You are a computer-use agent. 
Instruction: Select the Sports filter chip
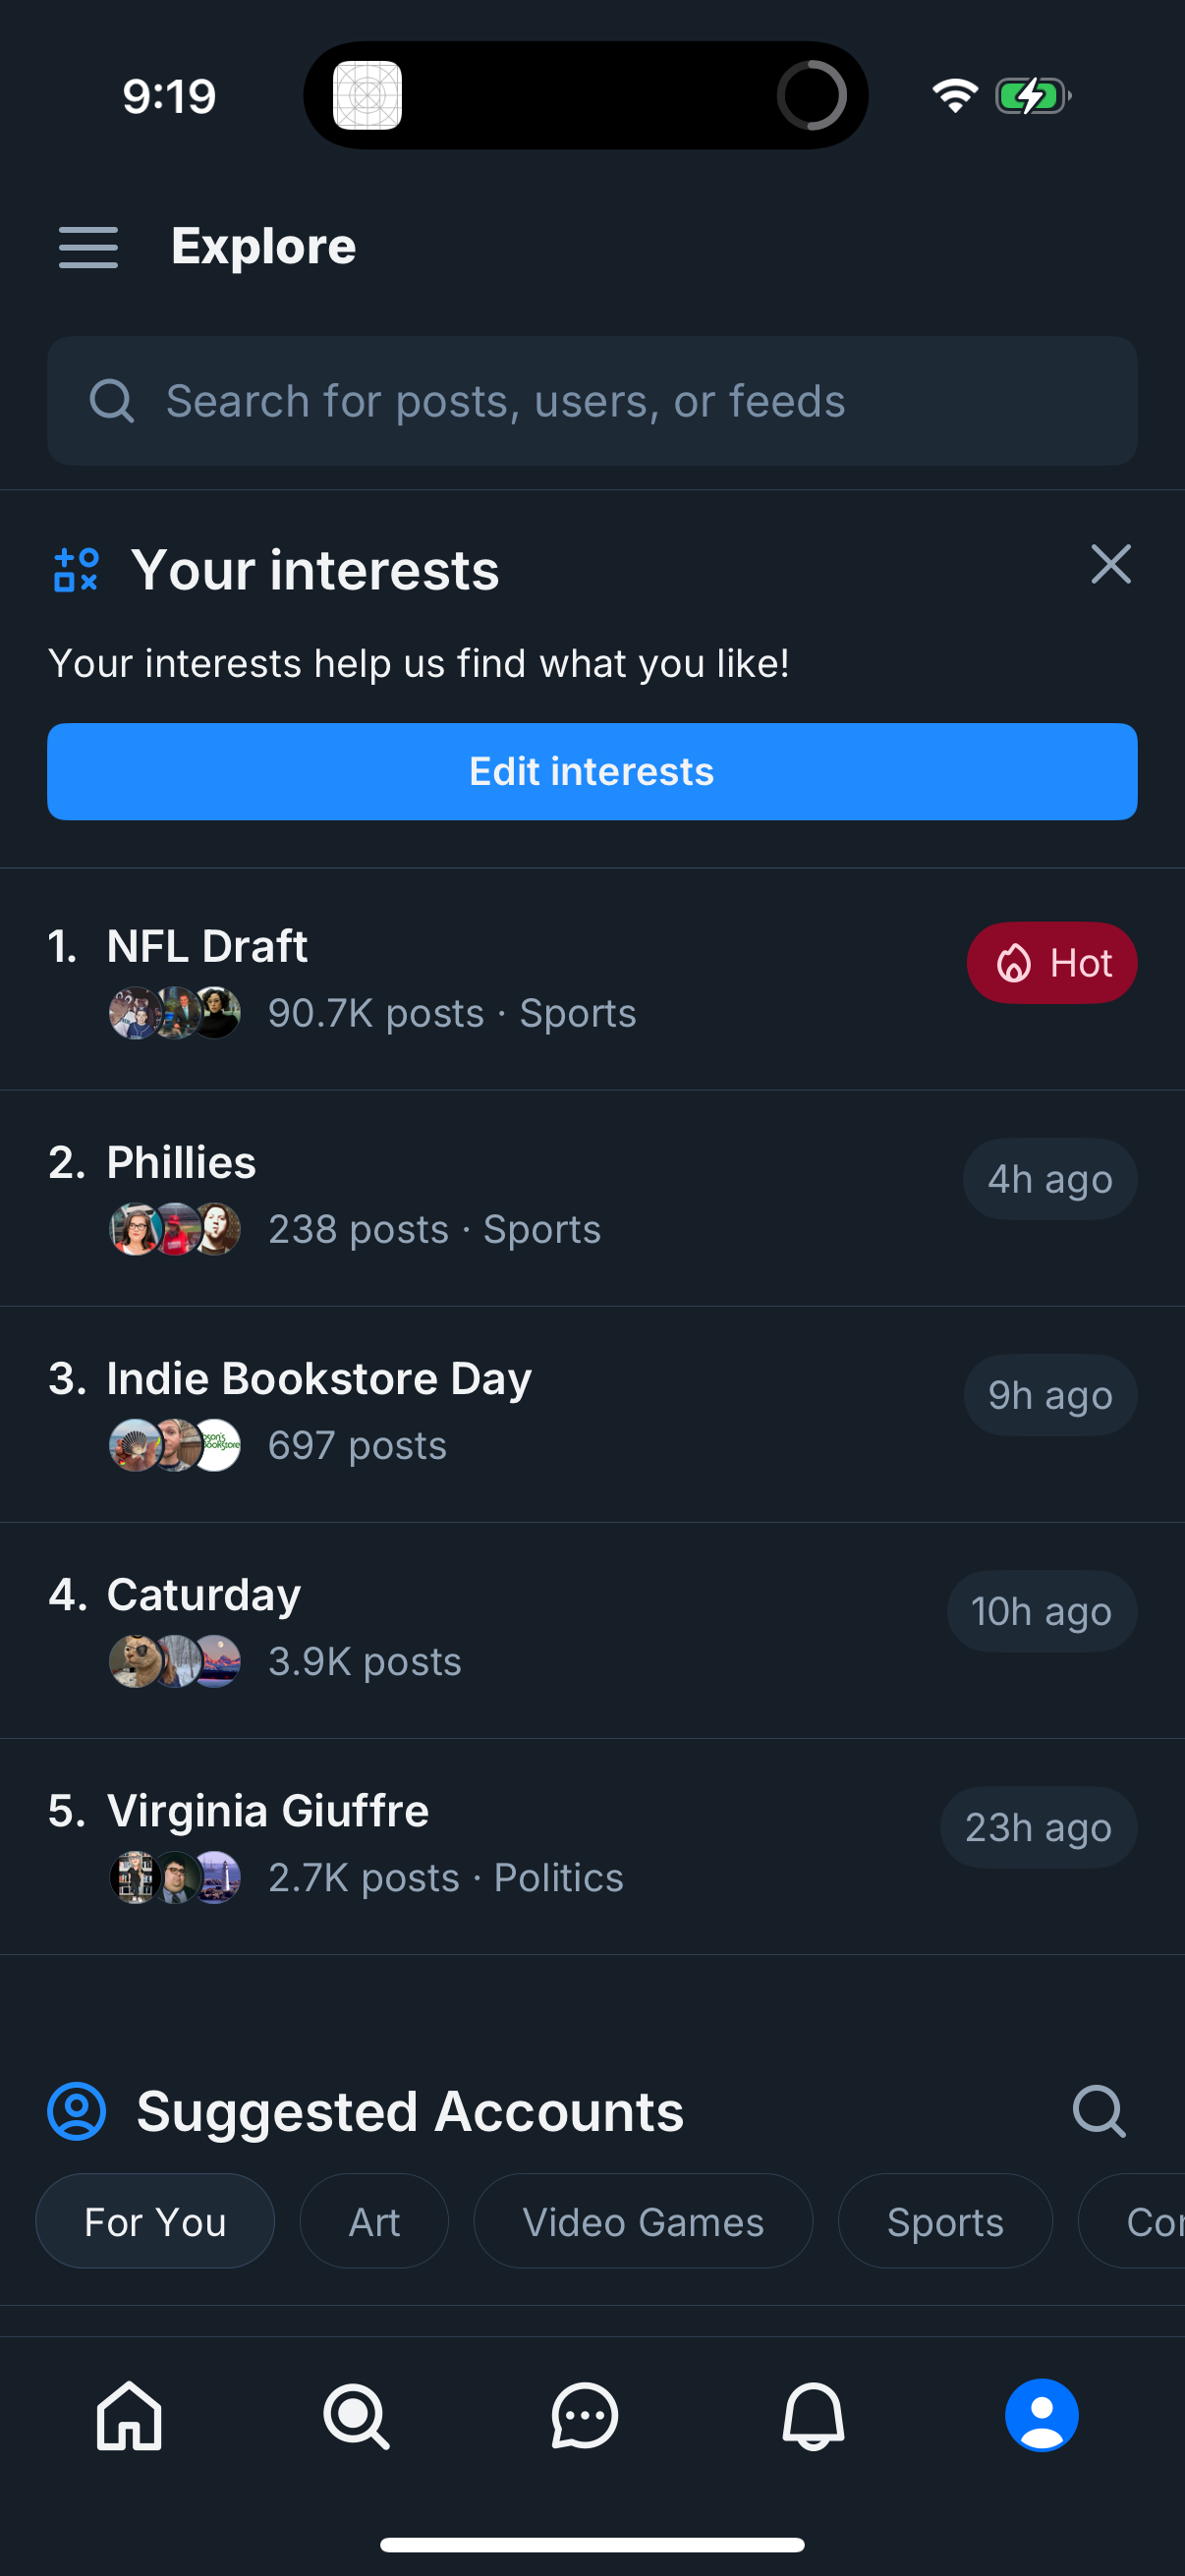pyautogui.click(x=945, y=2222)
